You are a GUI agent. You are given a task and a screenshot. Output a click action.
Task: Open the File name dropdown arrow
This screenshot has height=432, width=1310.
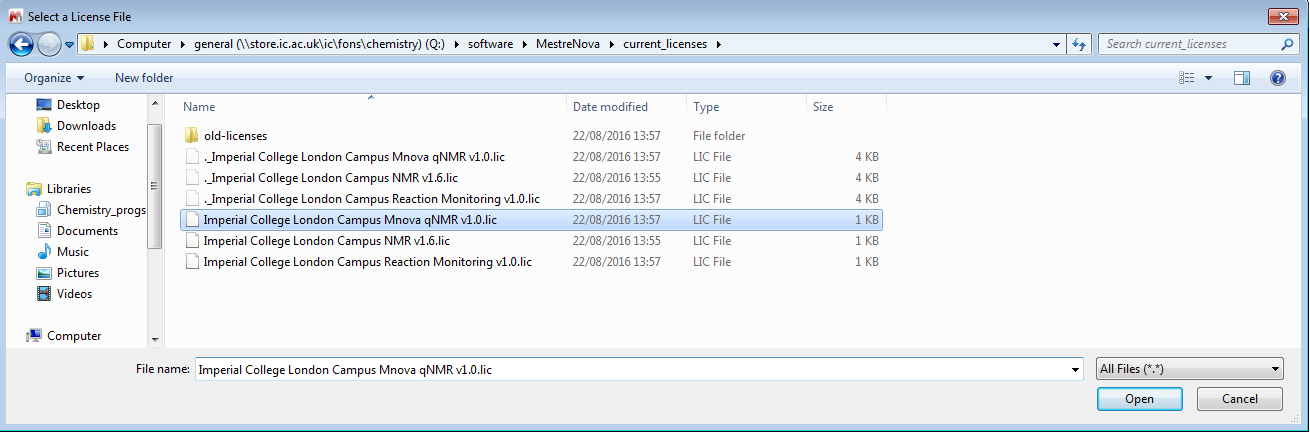point(1075,369)
